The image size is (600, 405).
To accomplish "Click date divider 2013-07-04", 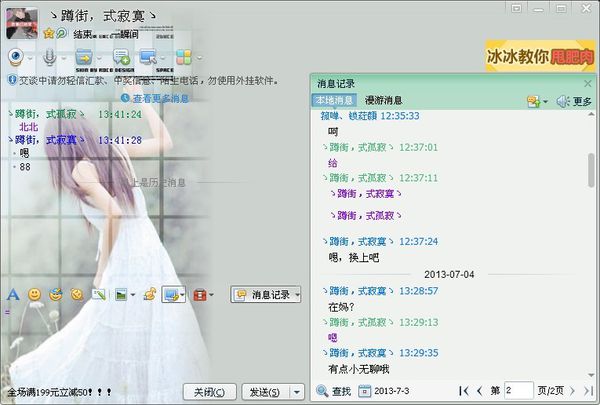I will [449, 274].
